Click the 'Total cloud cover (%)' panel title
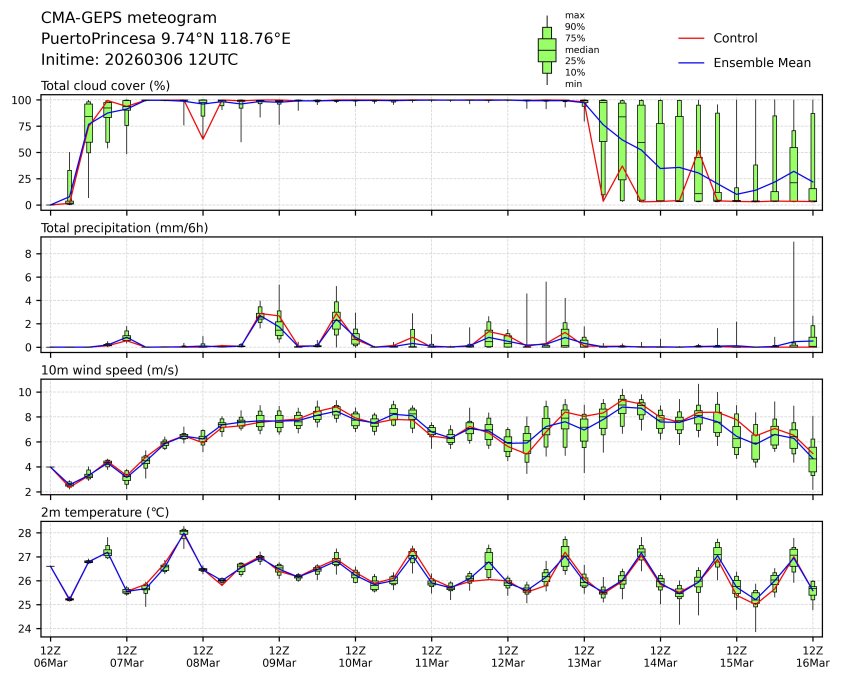This screenshot has height=680, width=841. [105, 86]
